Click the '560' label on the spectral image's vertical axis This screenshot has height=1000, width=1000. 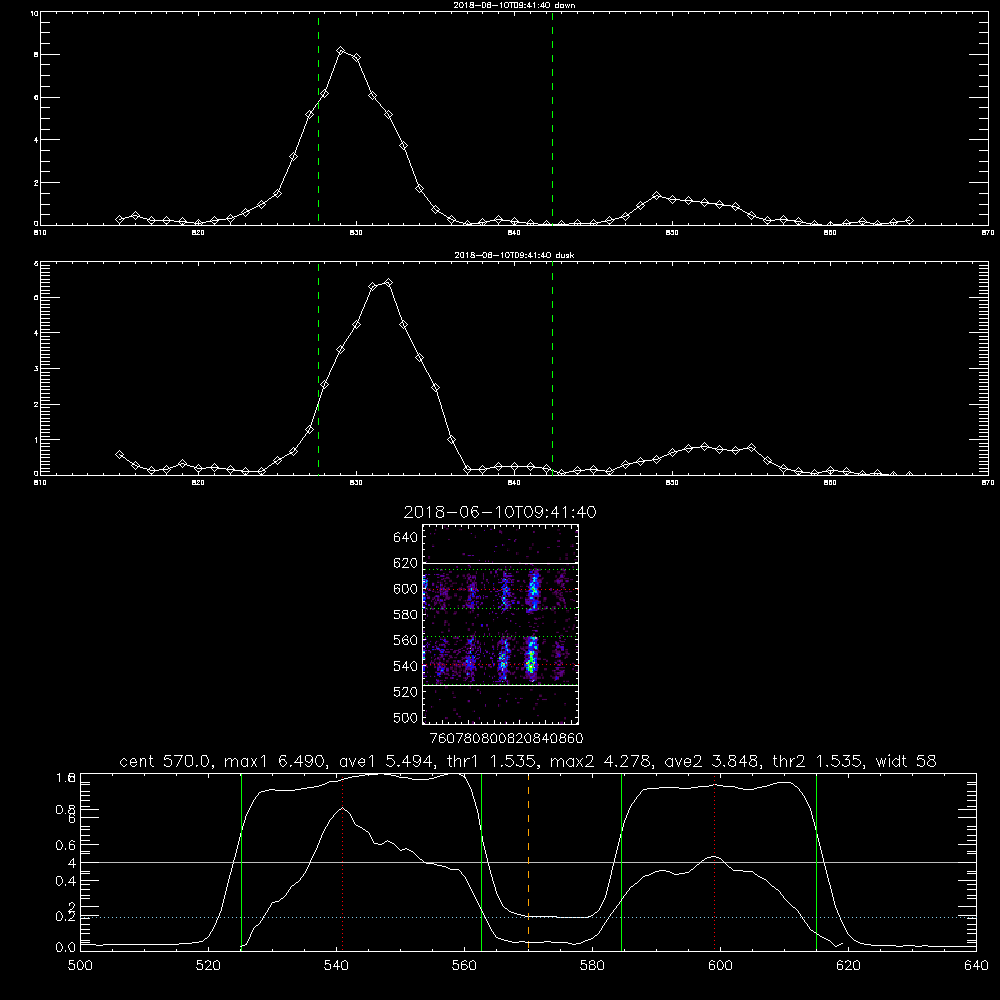pyautogui.click(x=405, y=640)
